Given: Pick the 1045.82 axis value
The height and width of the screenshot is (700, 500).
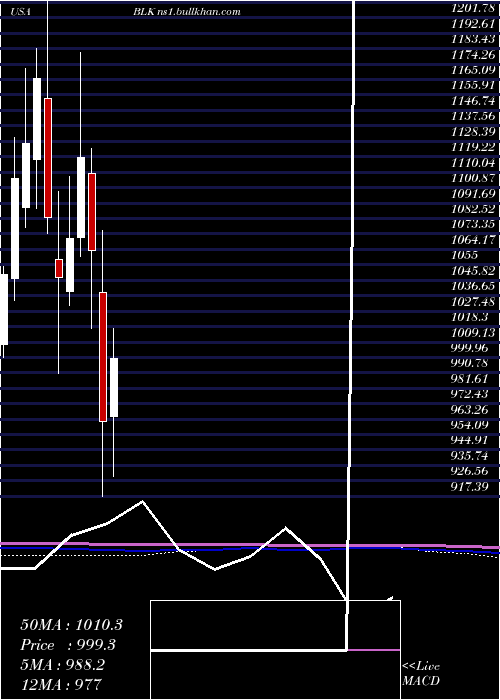Looking at the screenshot, I should click(x=473, y=271).
